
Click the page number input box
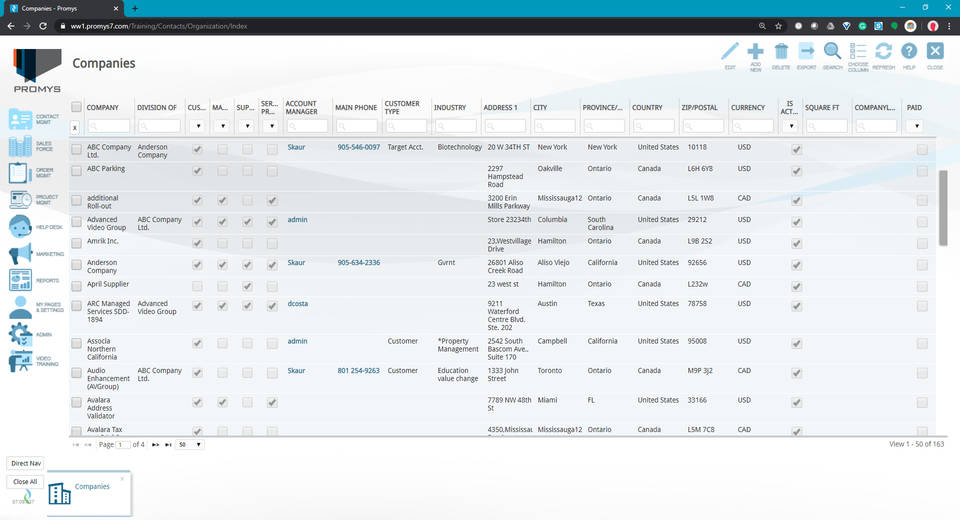click(x=122, y=445)
